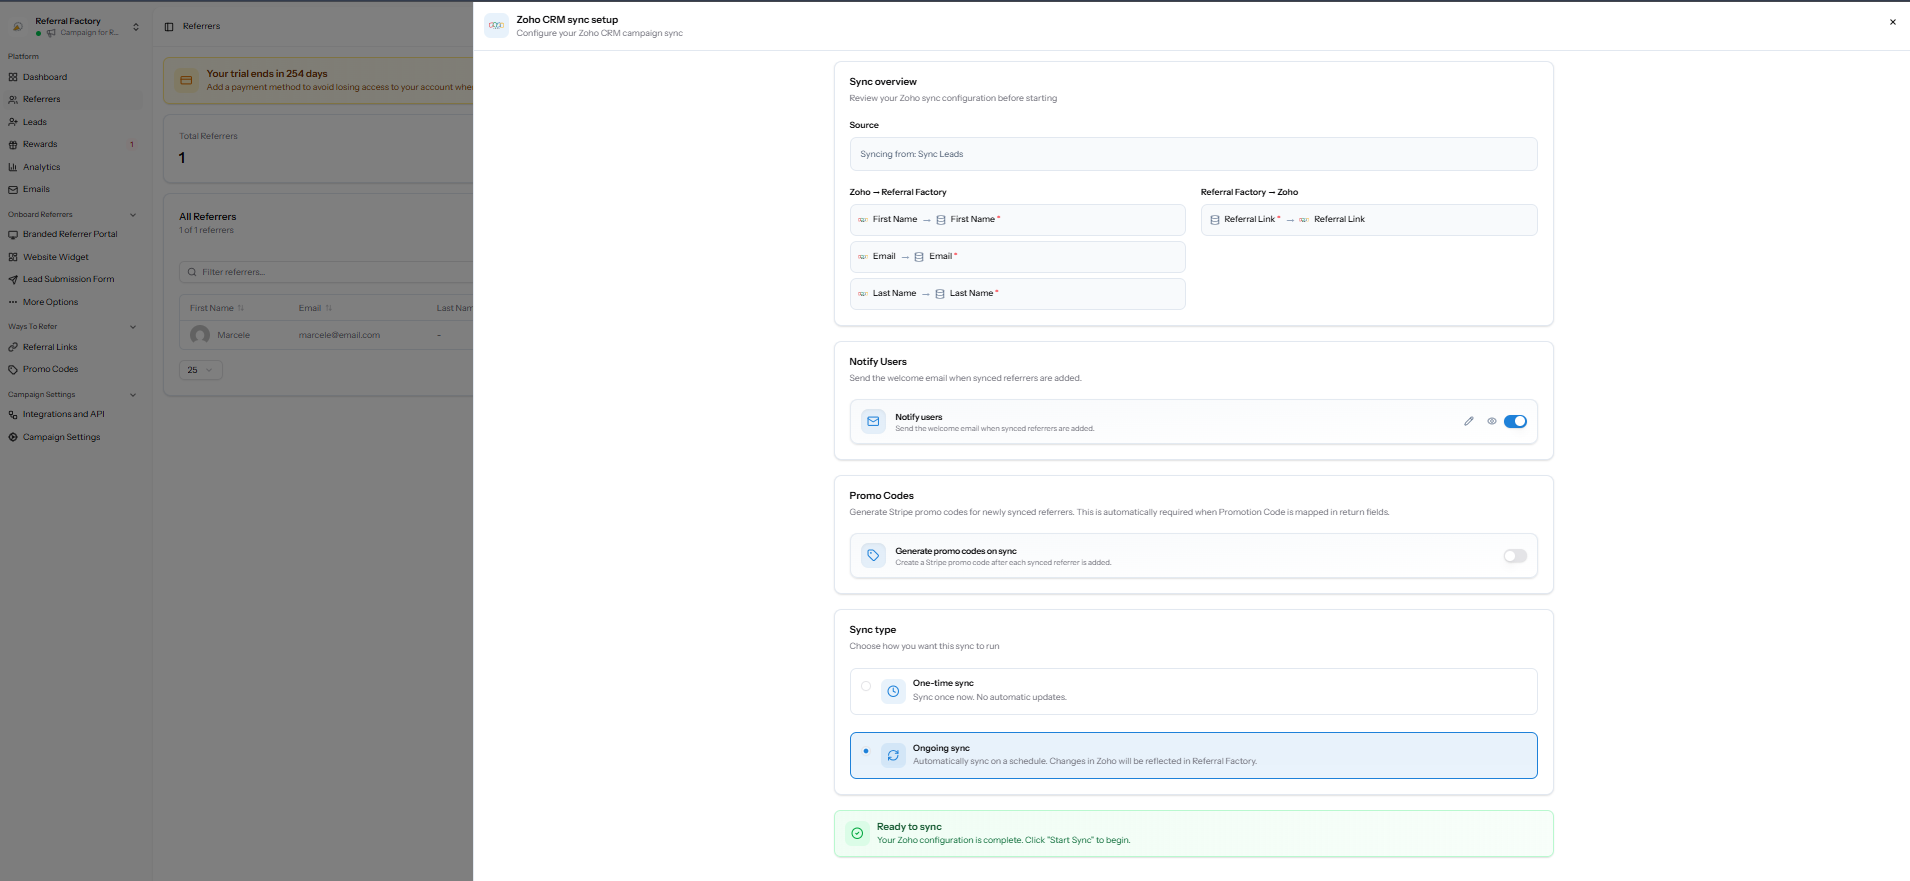Open Rewards in the sidebar
This screenshot has width=1910, height=881.
pyautogui.click(x=40, y=144)
